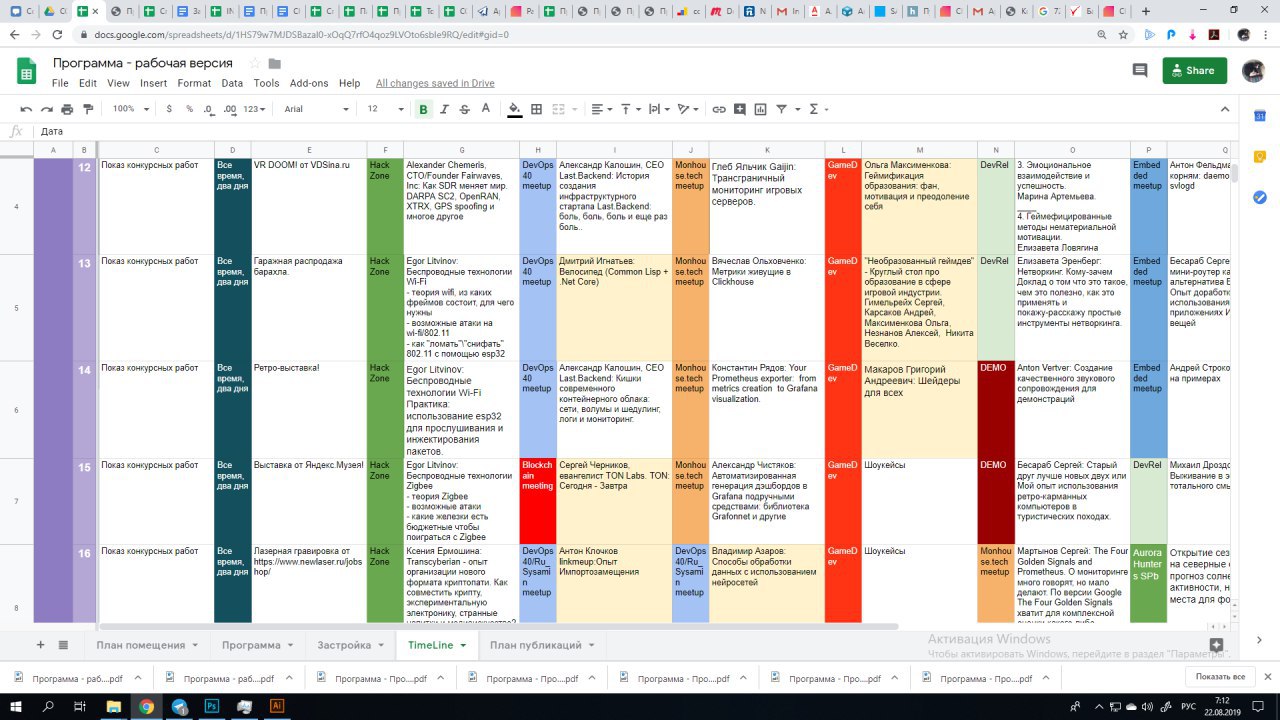Open the Fill color picker
The width and height of the screenshot is (1280, 720).
coord(514,109)
